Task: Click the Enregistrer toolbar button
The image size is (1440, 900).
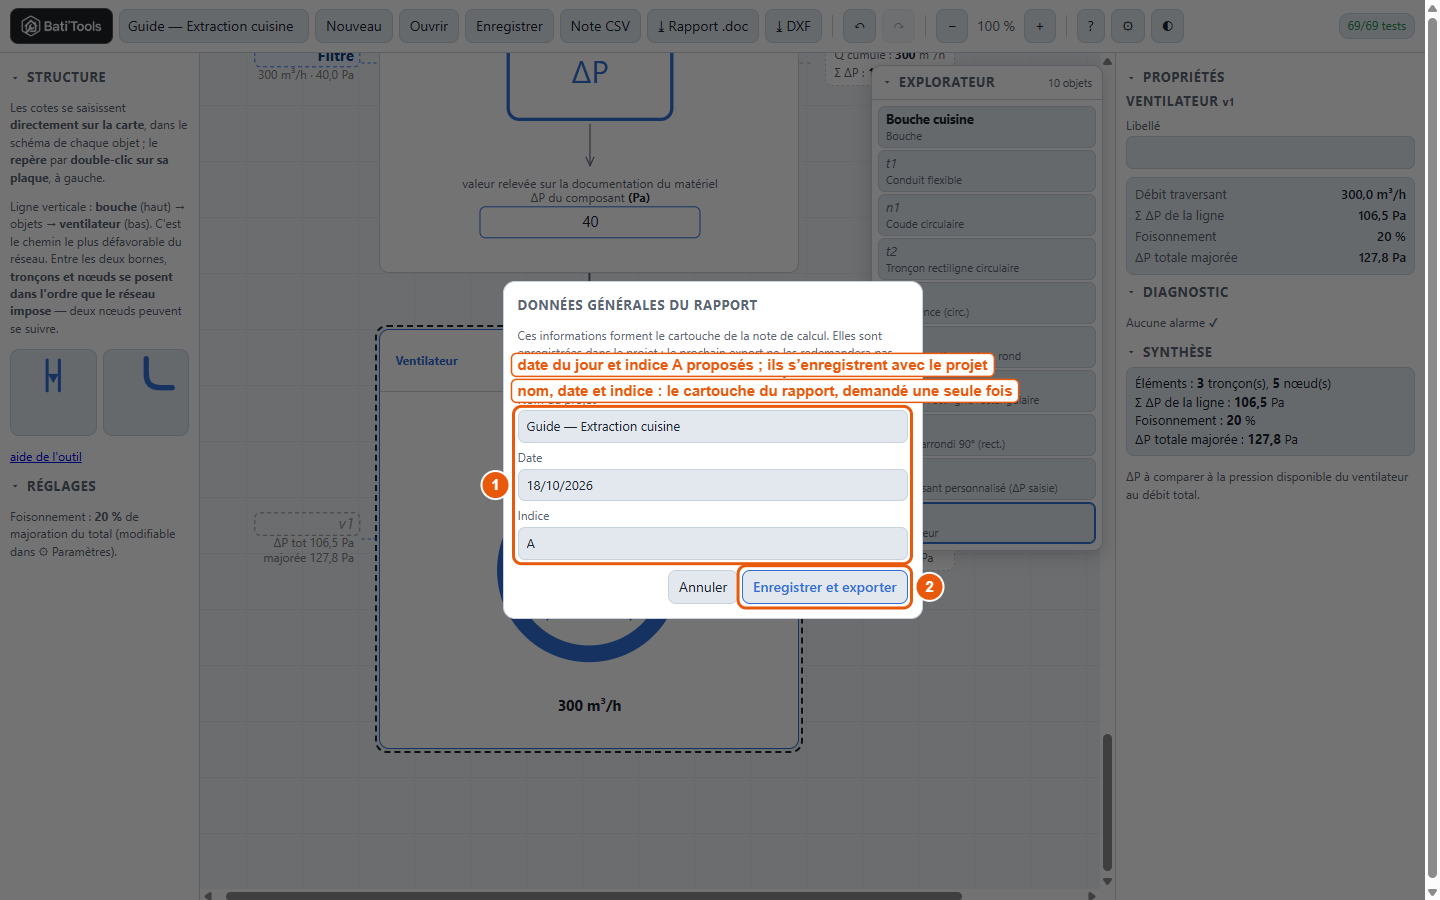Action: [x=509, y=26]
